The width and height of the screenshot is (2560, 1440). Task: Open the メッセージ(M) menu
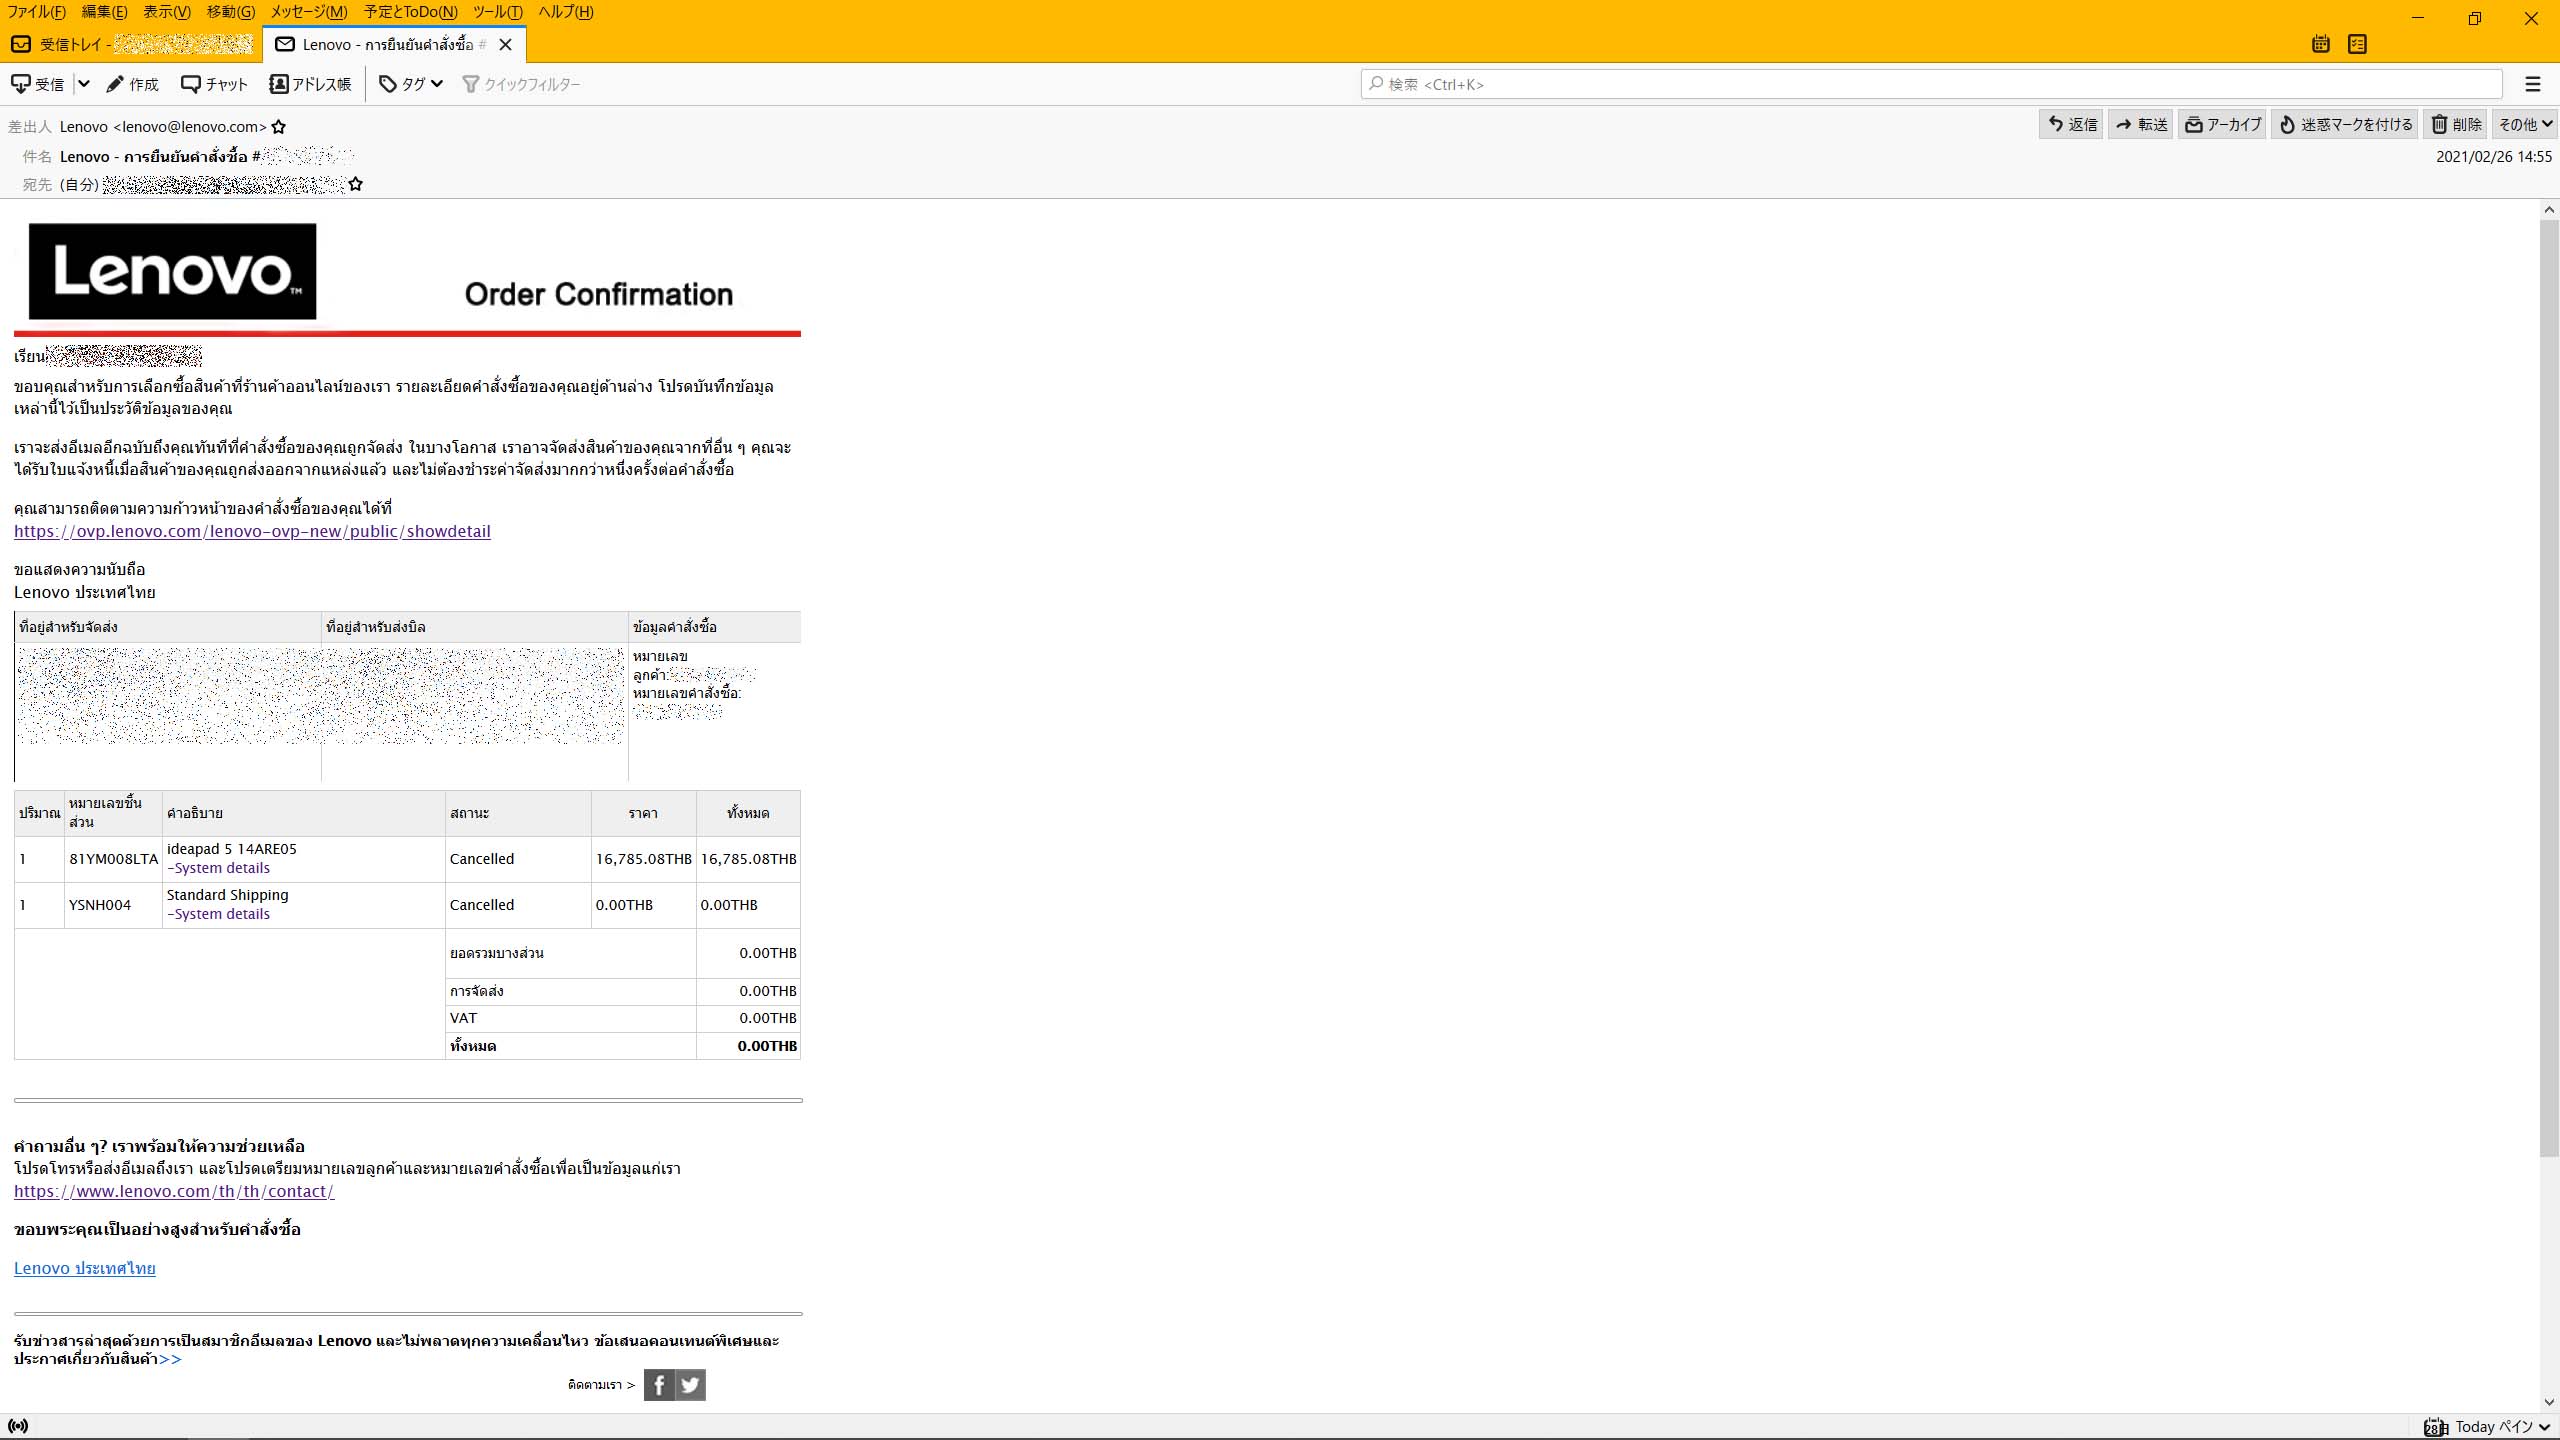pos(309,12)
